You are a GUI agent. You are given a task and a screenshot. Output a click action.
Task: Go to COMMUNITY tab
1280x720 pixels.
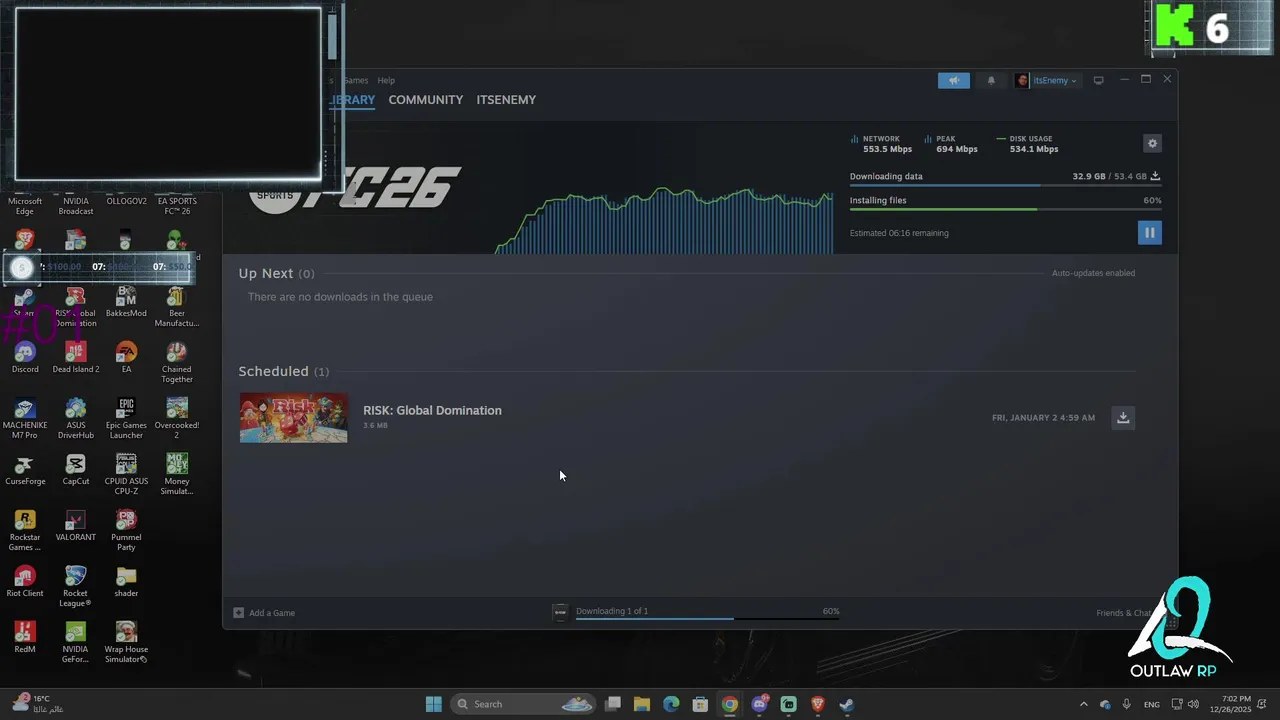click(426, 100)
